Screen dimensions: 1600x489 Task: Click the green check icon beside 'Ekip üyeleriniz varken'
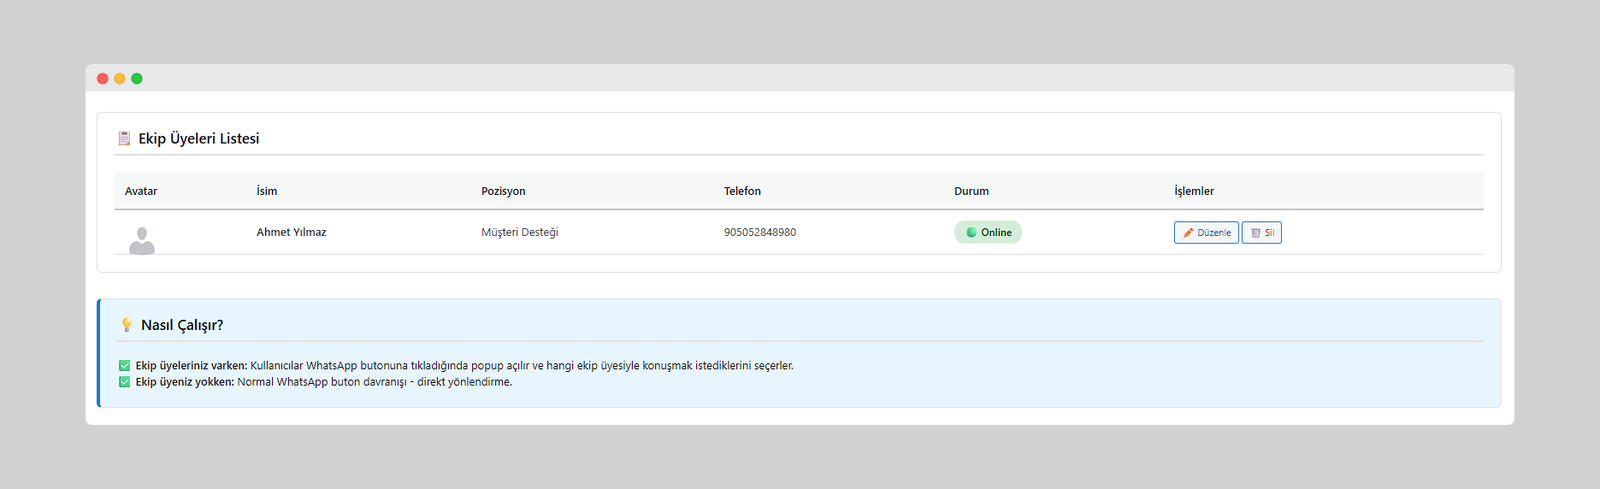pos(124,366)
